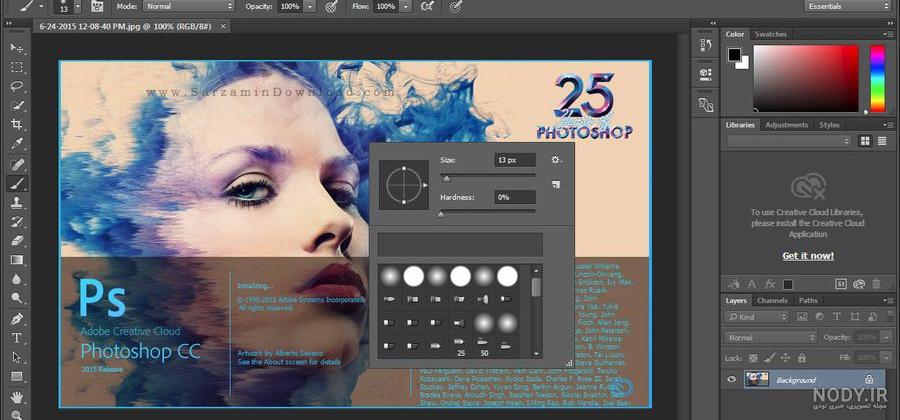The image size is (900, 420).
Task: Open the collapsed History panel icon
Action: point(705,45)
